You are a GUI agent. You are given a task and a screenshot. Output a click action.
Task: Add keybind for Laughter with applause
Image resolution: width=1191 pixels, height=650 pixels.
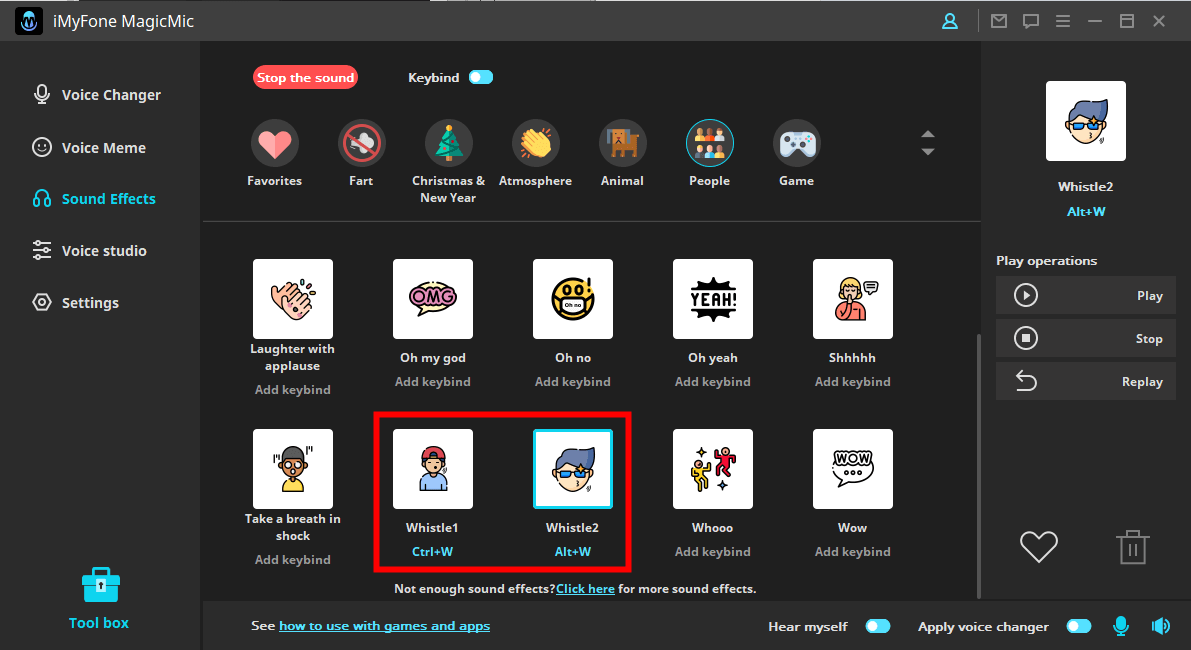tap(292, 390)
